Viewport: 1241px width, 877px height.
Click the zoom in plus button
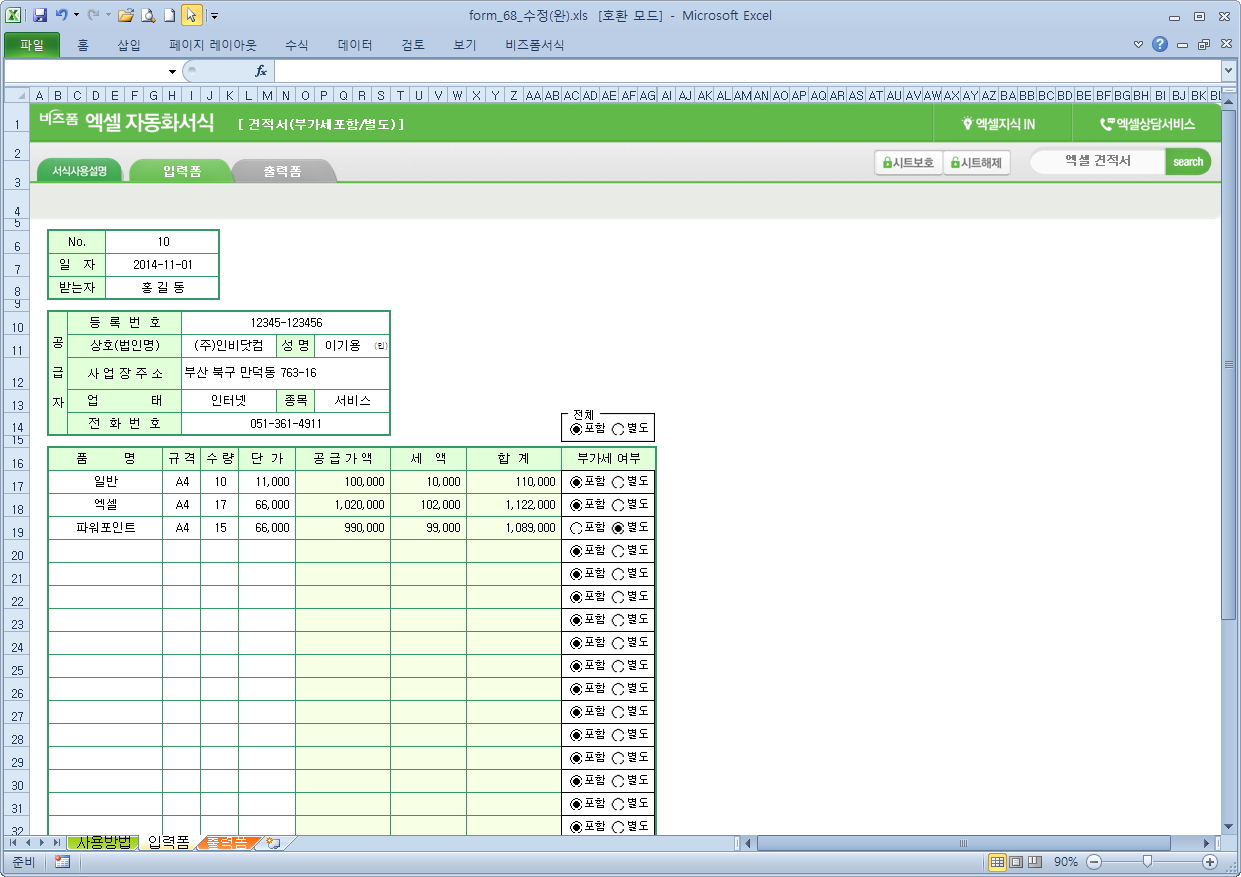coord(1210,862)
